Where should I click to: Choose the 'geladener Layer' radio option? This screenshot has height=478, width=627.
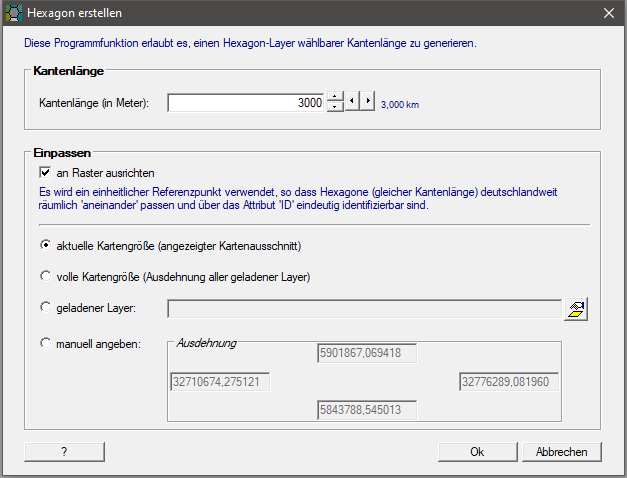pos(46,307)
